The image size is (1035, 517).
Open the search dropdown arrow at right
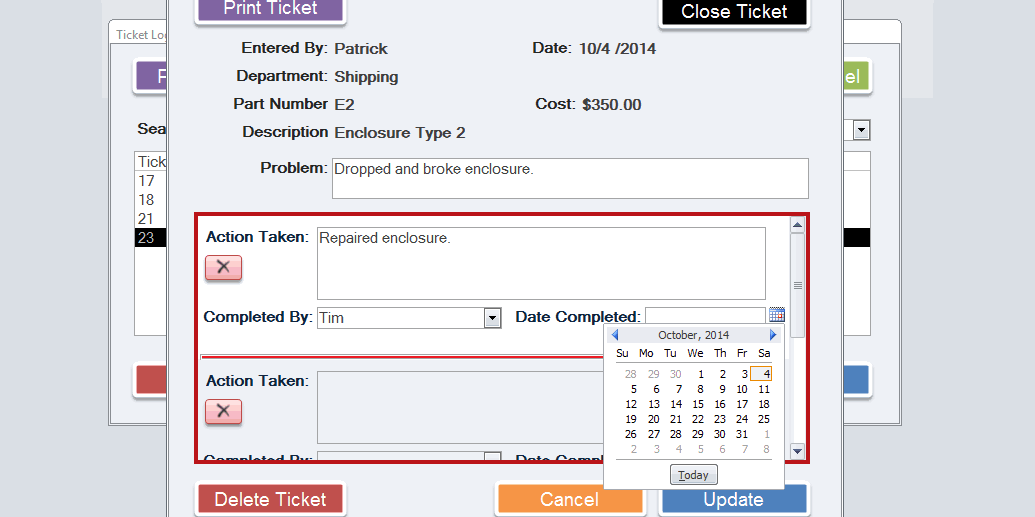(x=861, y=130)
